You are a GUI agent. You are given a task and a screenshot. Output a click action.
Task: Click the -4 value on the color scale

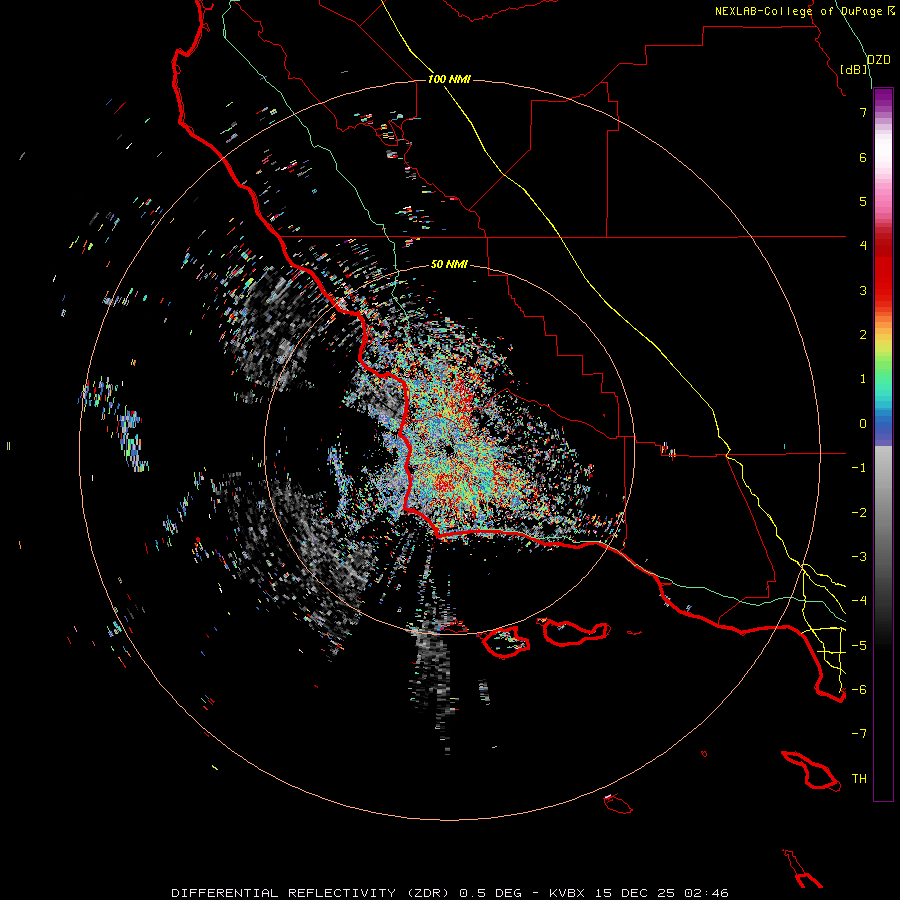859,601
